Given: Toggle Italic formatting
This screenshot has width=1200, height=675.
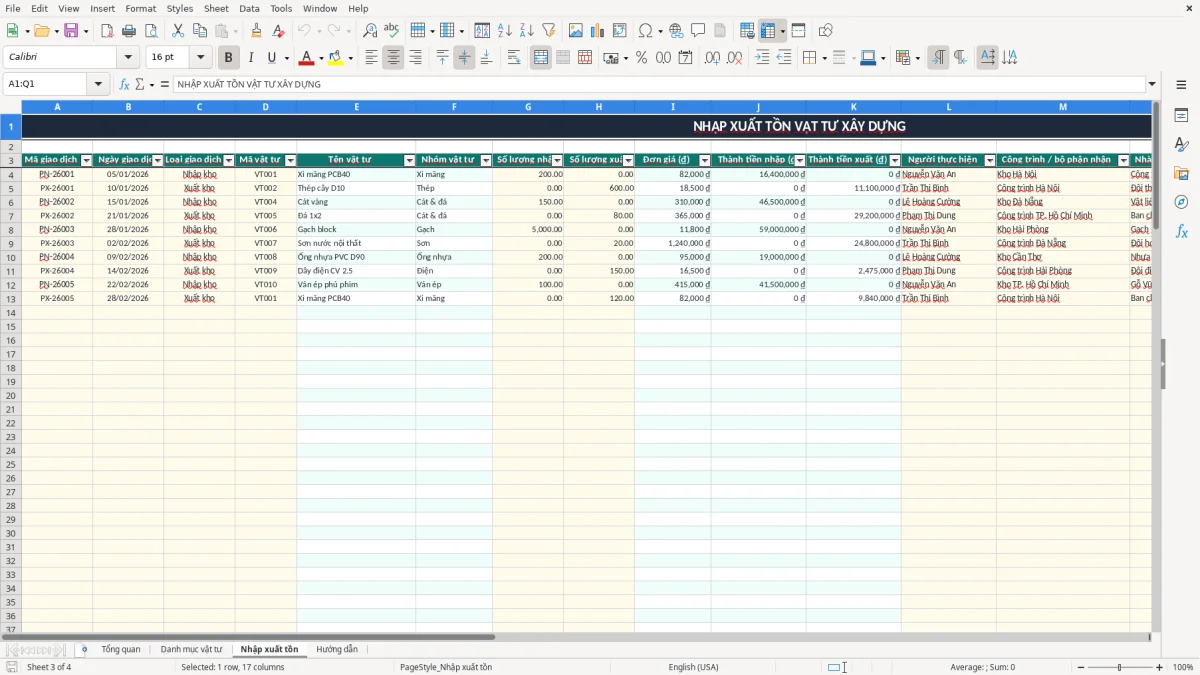Looking at the screenshot, I should coord(251,58).
